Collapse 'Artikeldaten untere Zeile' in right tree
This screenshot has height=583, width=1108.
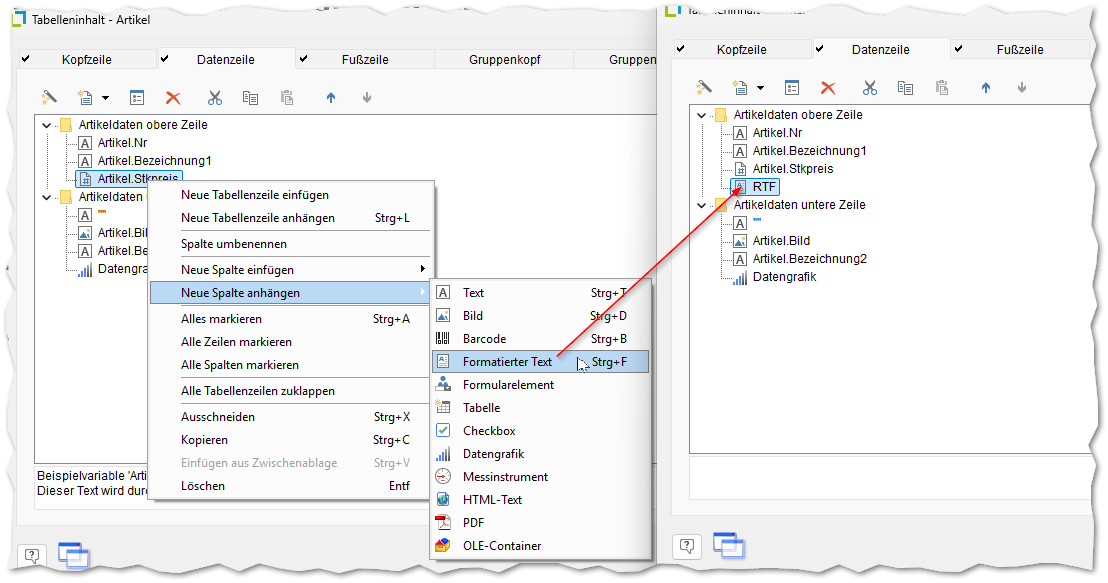pos(701,205)
